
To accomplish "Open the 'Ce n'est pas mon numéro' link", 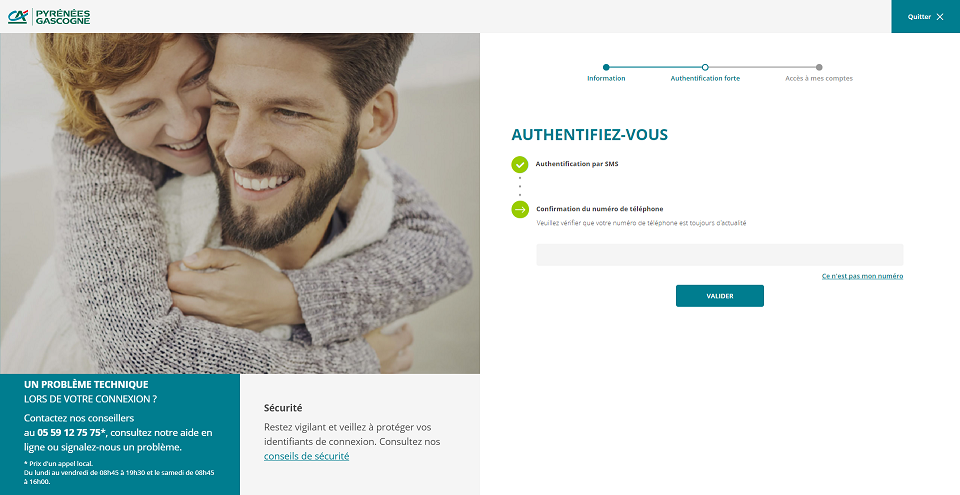I will tap(862, 276).
